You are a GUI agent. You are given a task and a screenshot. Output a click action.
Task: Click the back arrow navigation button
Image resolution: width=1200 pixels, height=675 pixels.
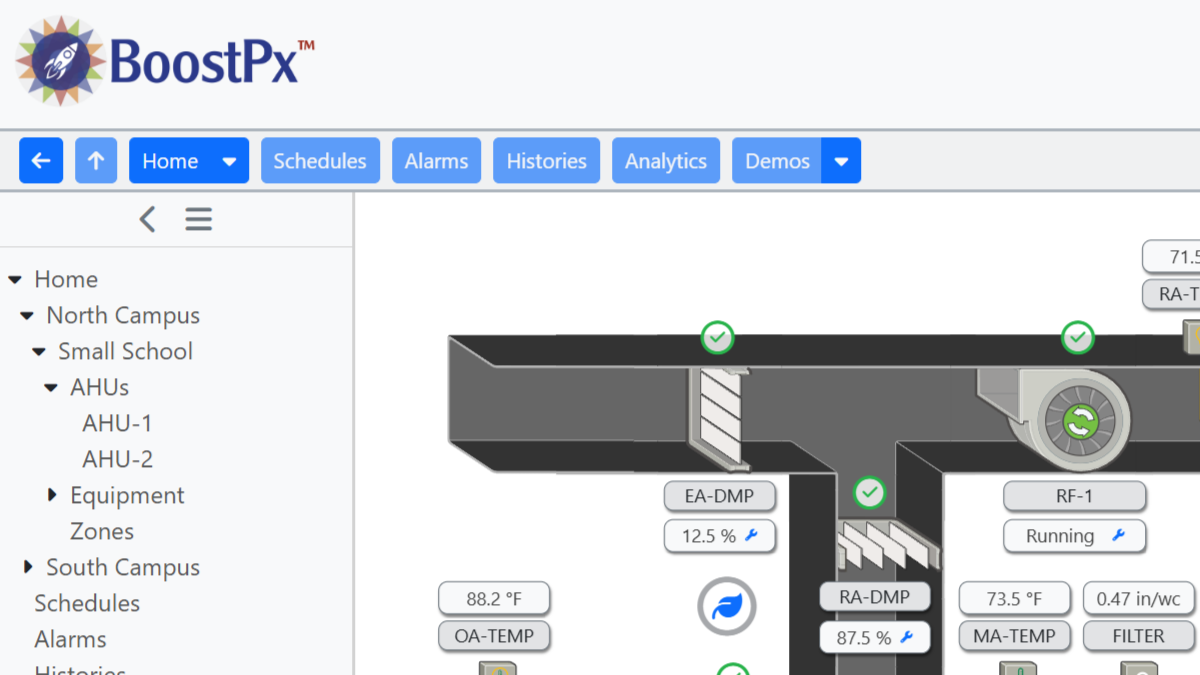click(41, 161)
